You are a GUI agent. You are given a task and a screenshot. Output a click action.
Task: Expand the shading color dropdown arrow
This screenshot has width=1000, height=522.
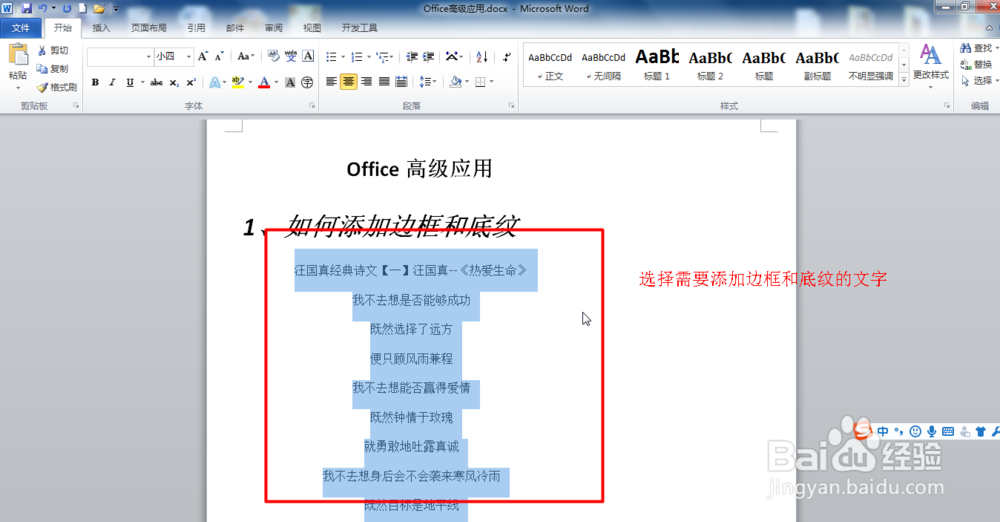pyautogui.click(x=466, y=82)
